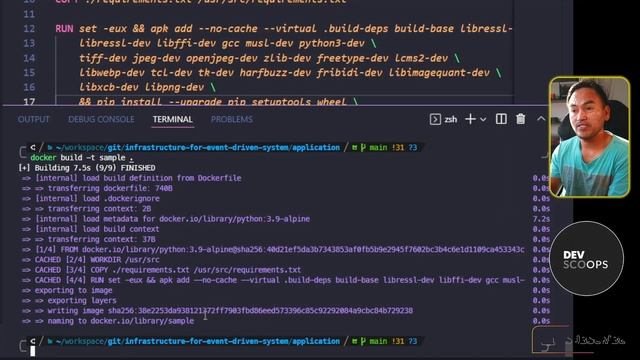Click 'CACHED [2/4] WORKDIR /usr/src' line
640x360 pixels.
coord(91,260)
